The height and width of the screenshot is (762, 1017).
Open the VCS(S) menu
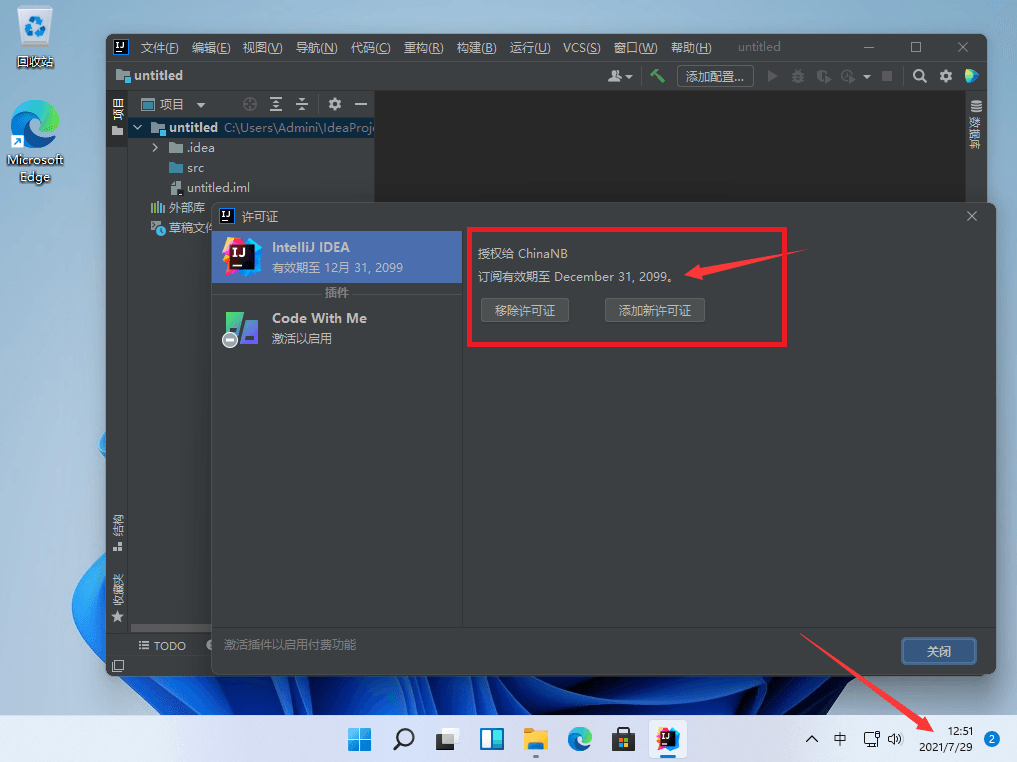point(581,47)
